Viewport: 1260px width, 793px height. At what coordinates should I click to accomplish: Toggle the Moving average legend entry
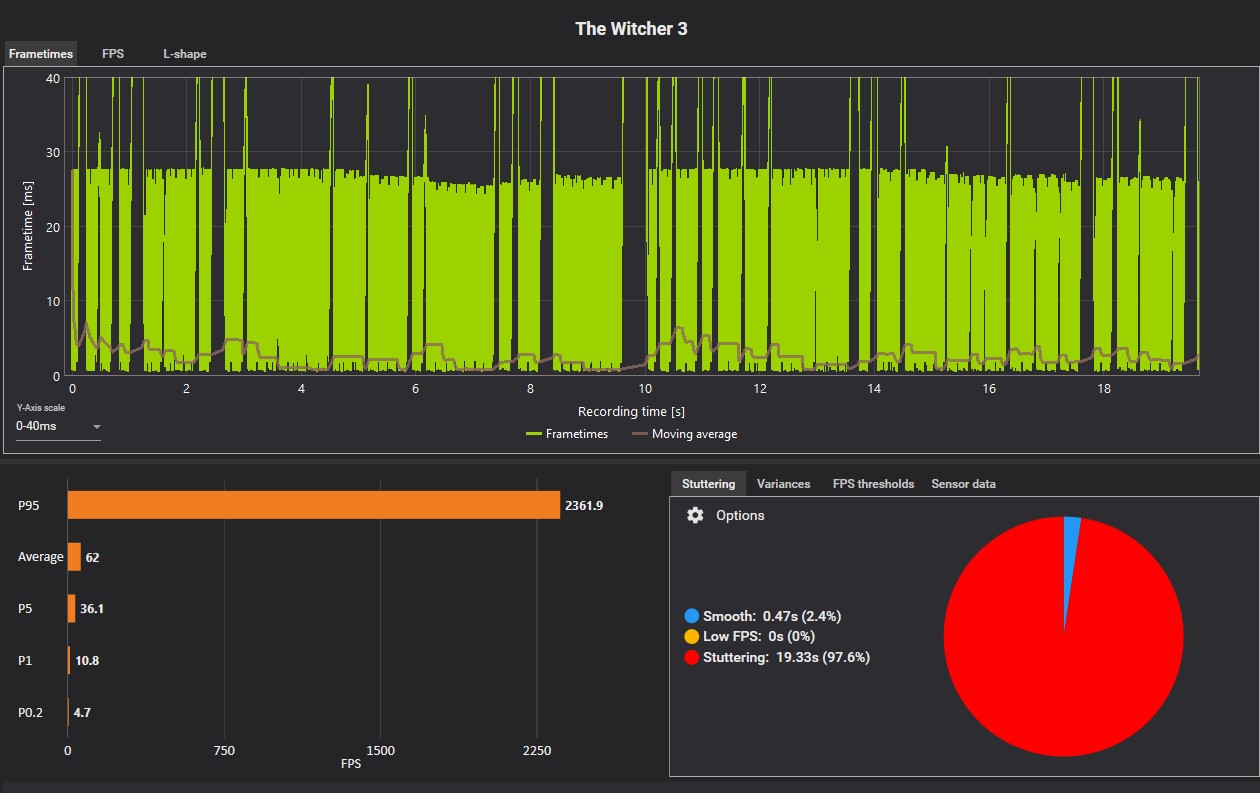coord(685,434)
